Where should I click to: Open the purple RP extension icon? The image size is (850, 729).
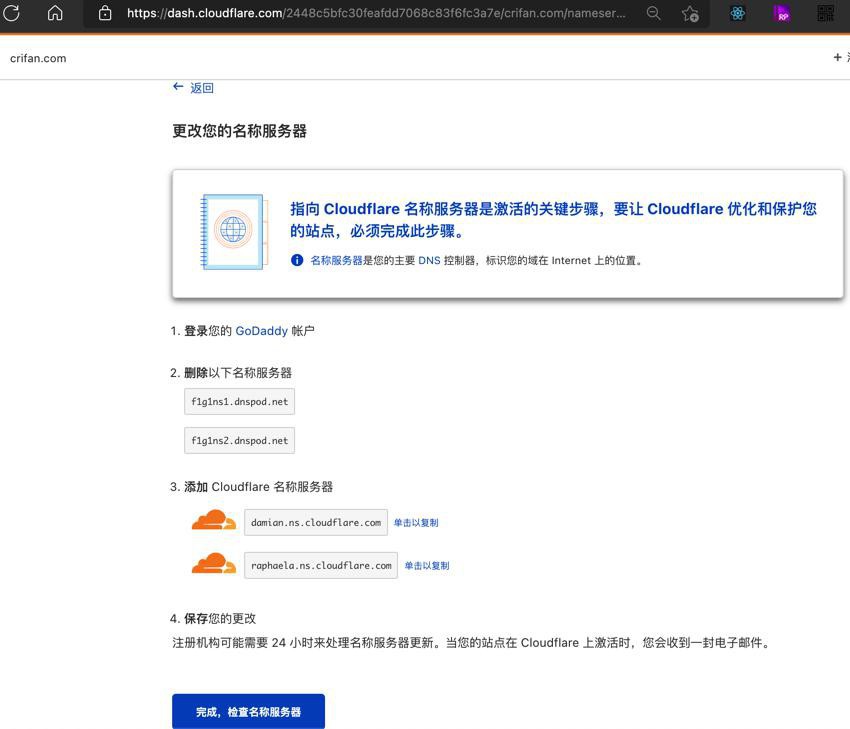tap(782, 13)
